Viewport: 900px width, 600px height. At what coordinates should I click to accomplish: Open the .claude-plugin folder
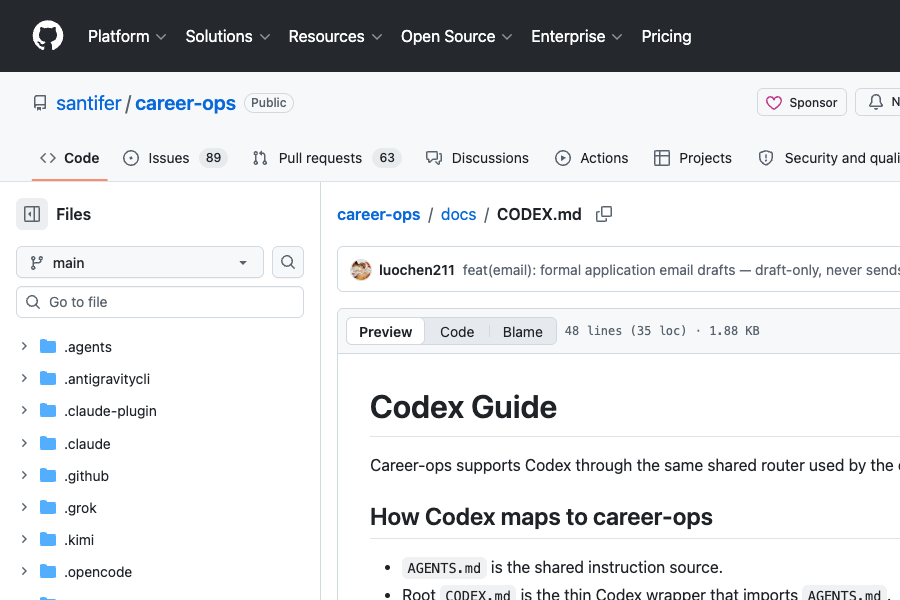[x=110, y=411]
